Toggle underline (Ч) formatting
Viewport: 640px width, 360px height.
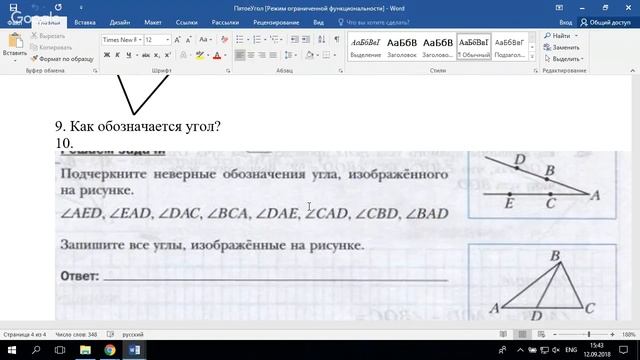point(129,55)
